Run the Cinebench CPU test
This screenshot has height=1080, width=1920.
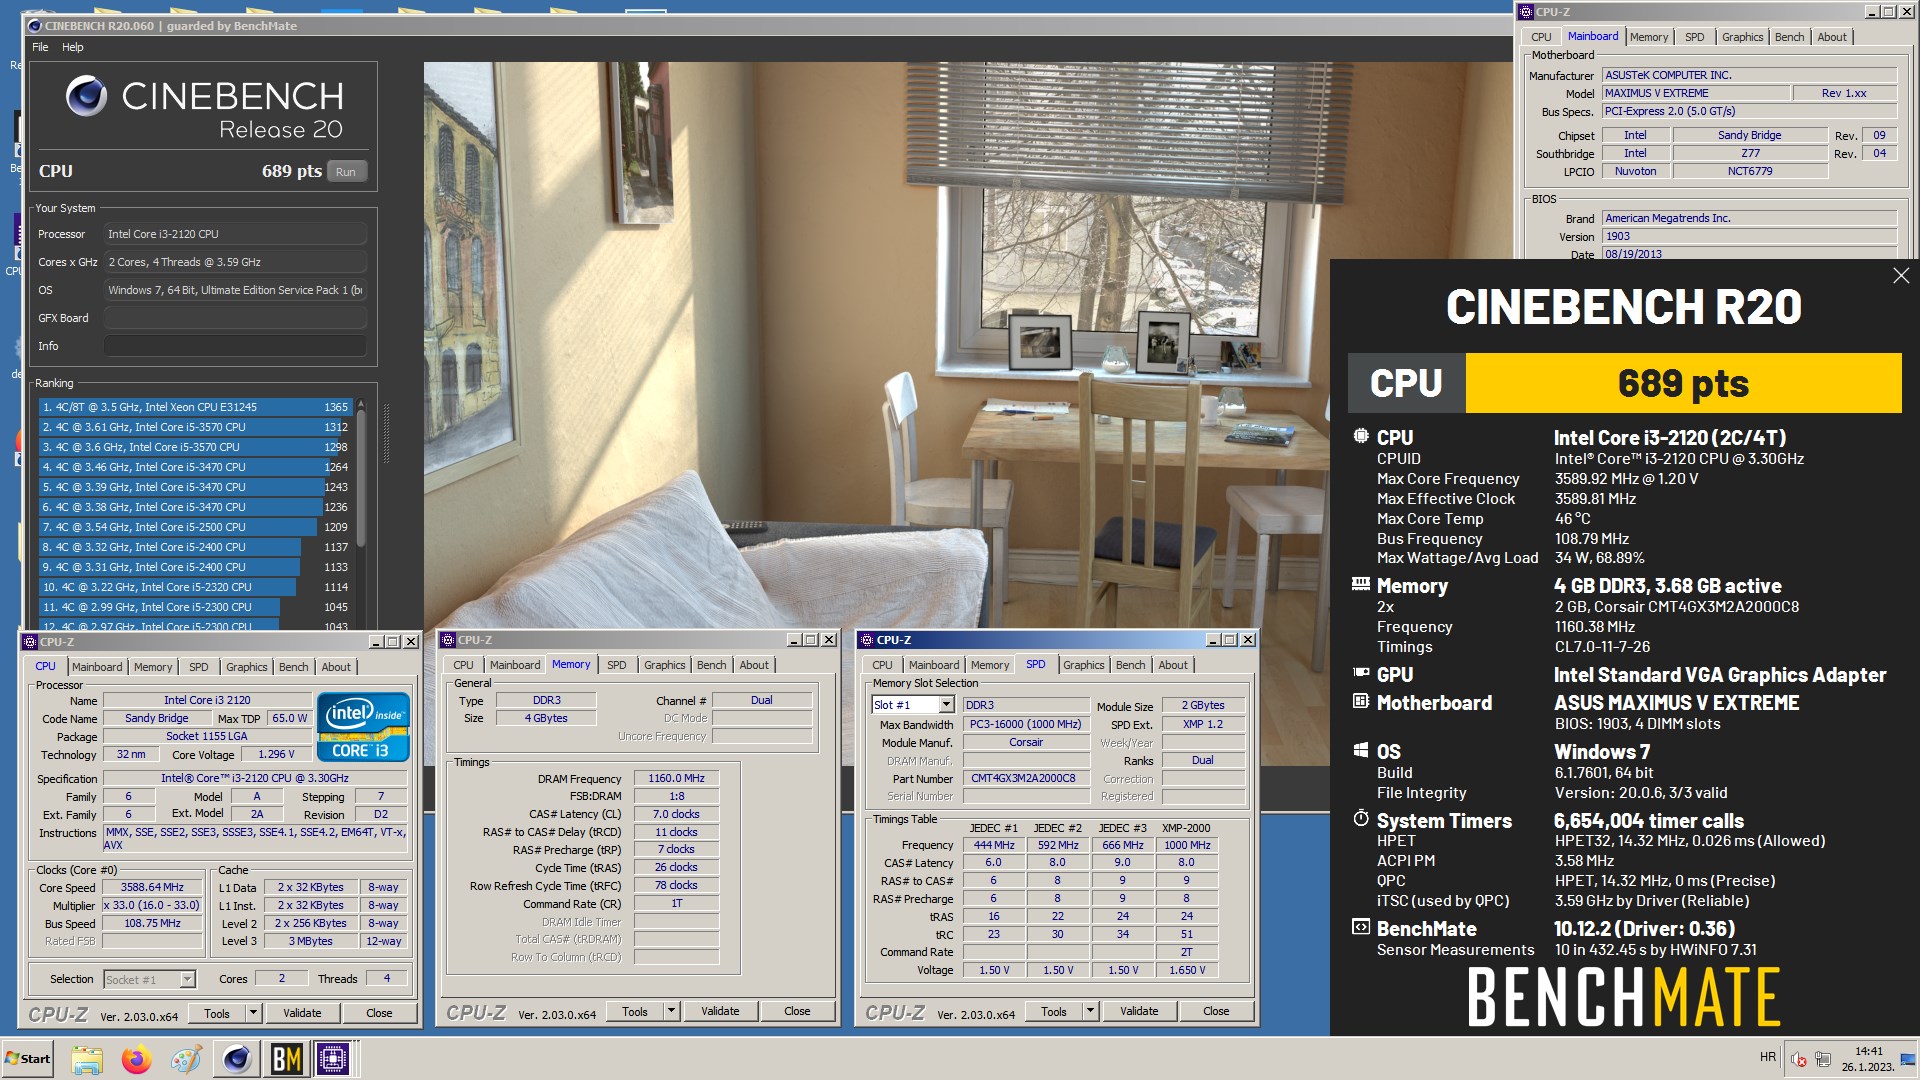tap(346, 172)
